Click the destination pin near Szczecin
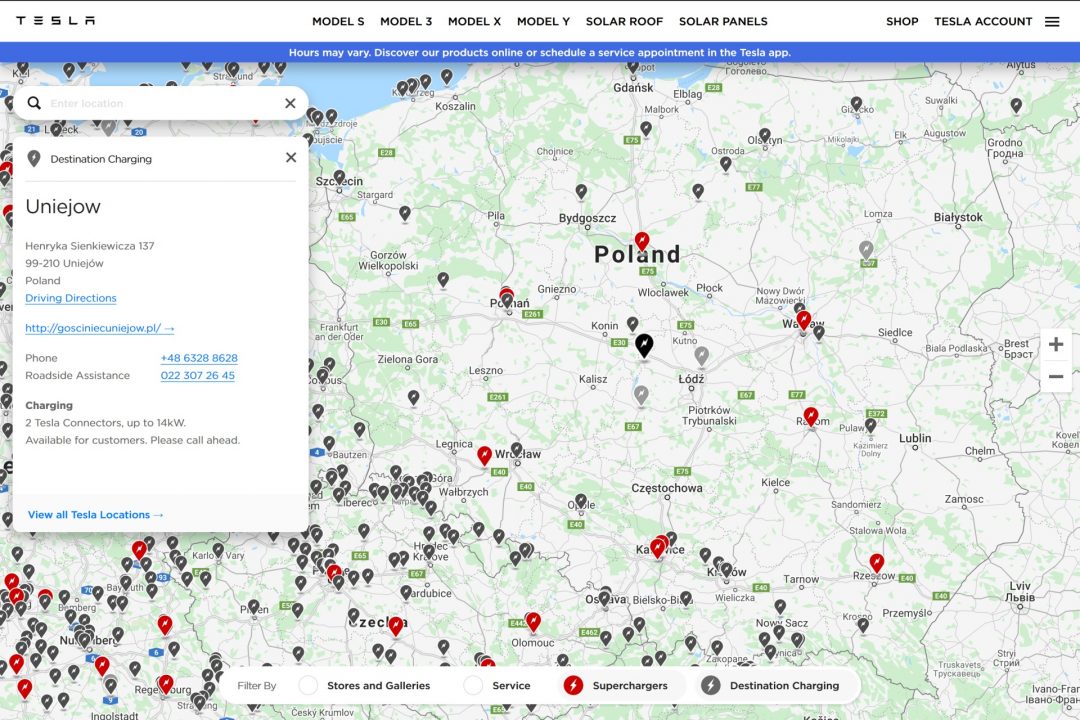Image resolution: width=1080 pixels, height=720 pixels. point(339,177)
